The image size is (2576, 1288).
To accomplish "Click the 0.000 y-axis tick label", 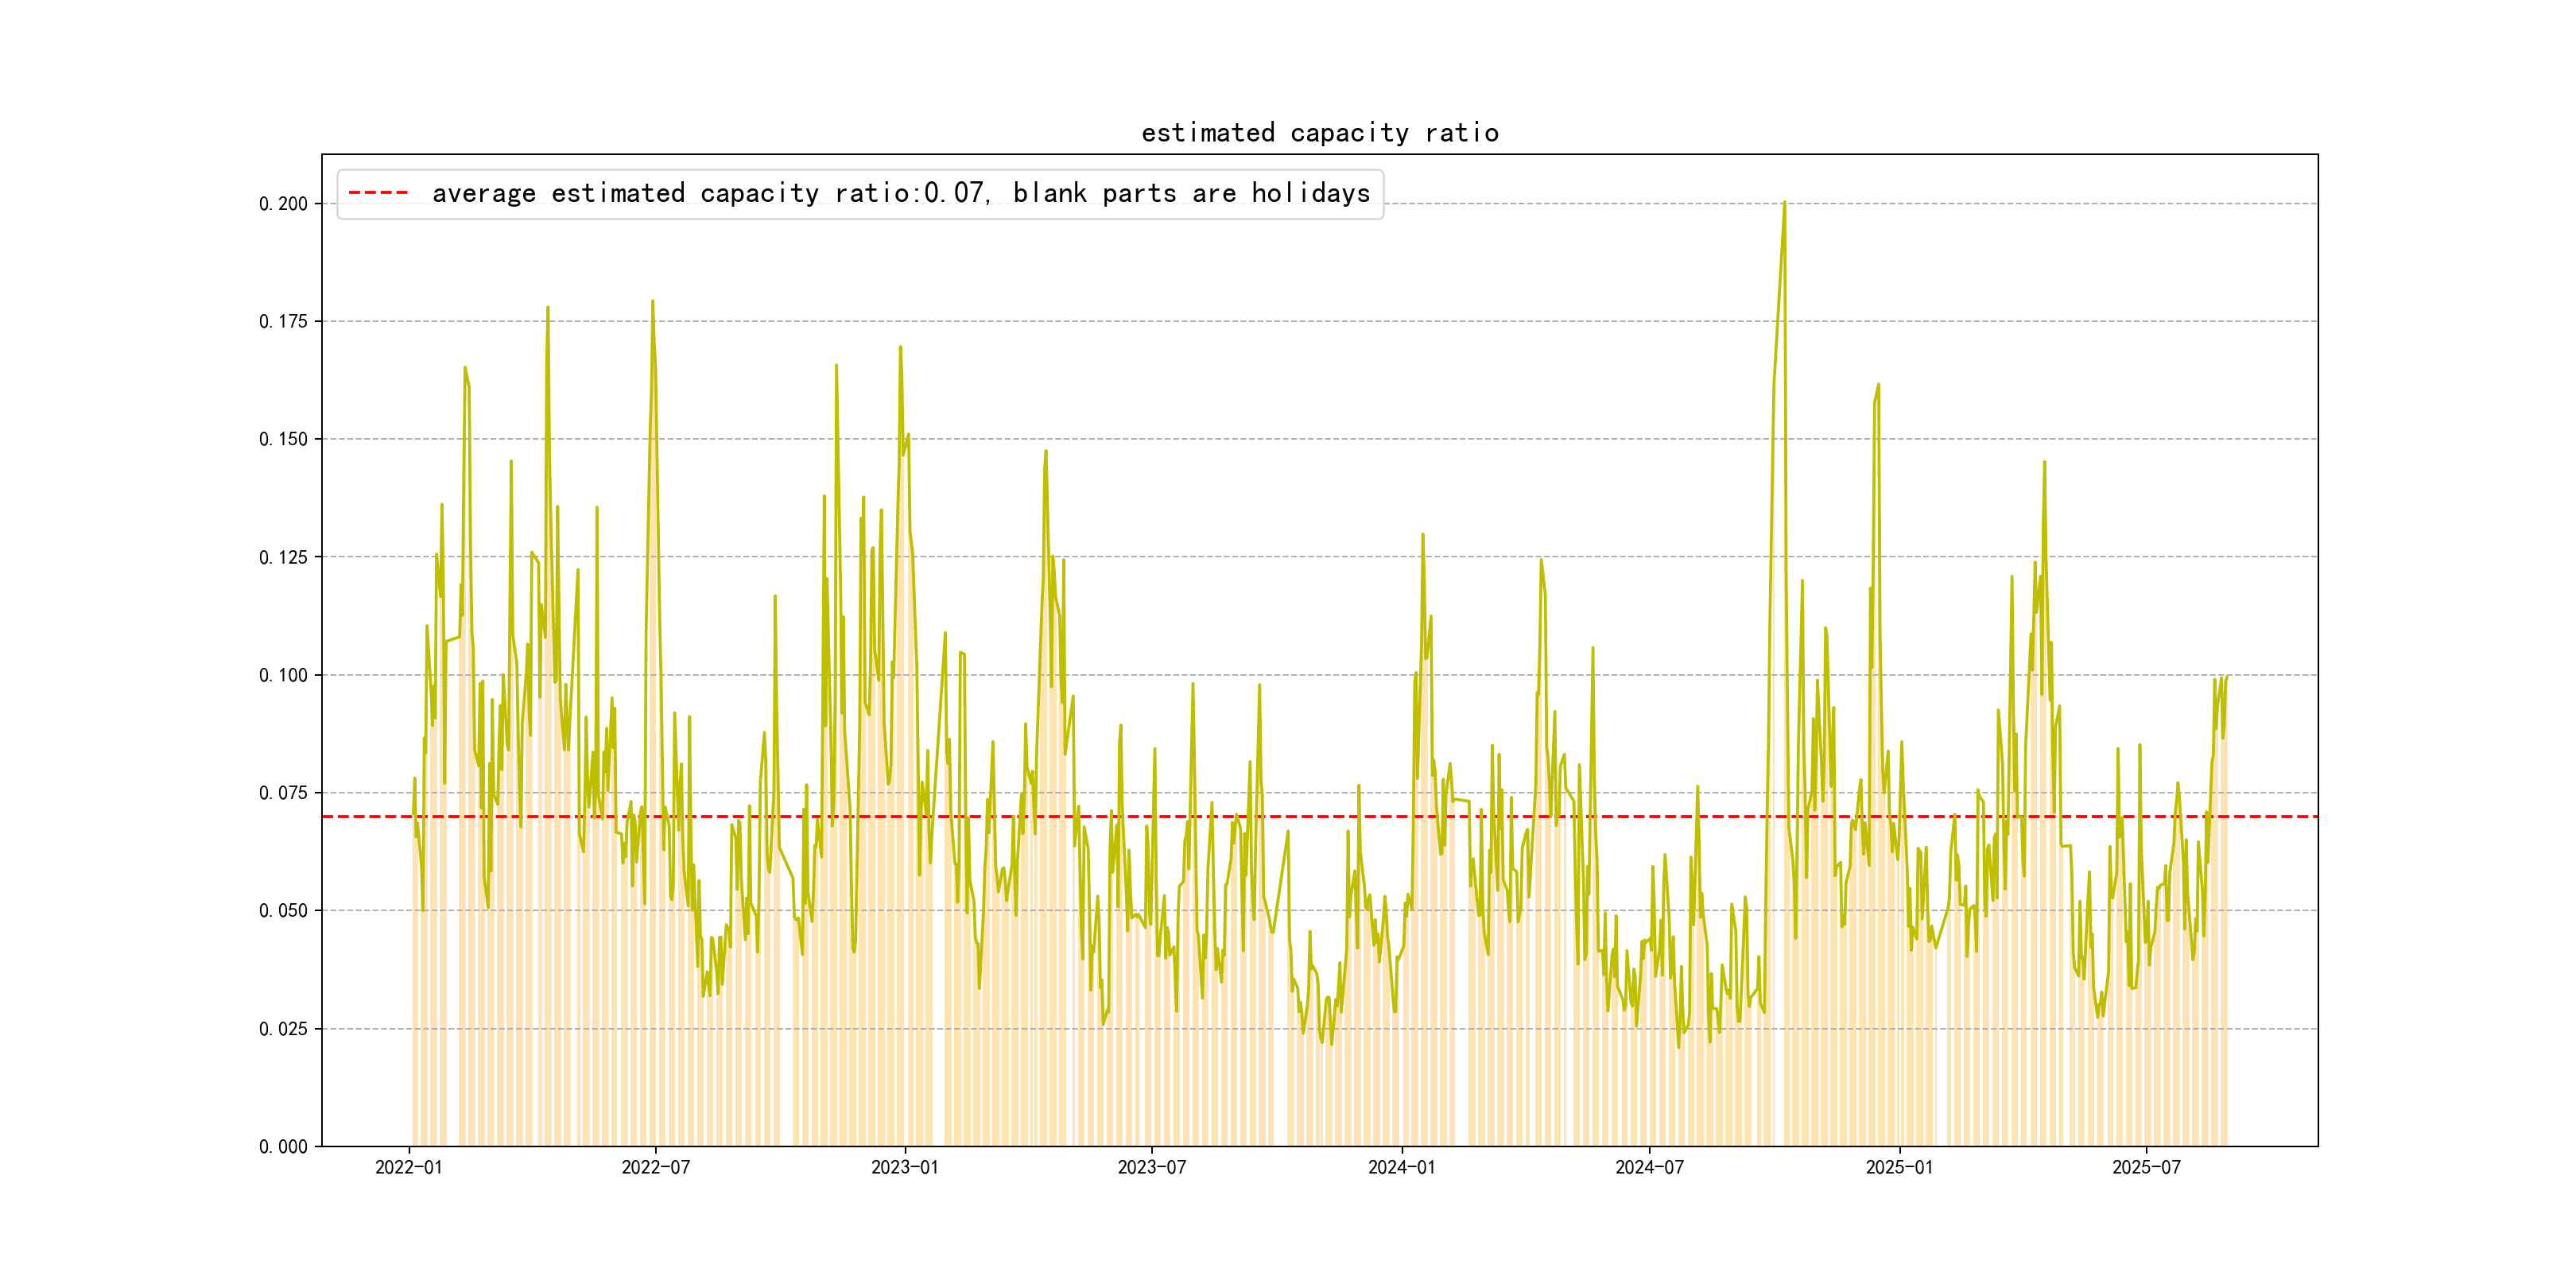I will pos(283,1147).
